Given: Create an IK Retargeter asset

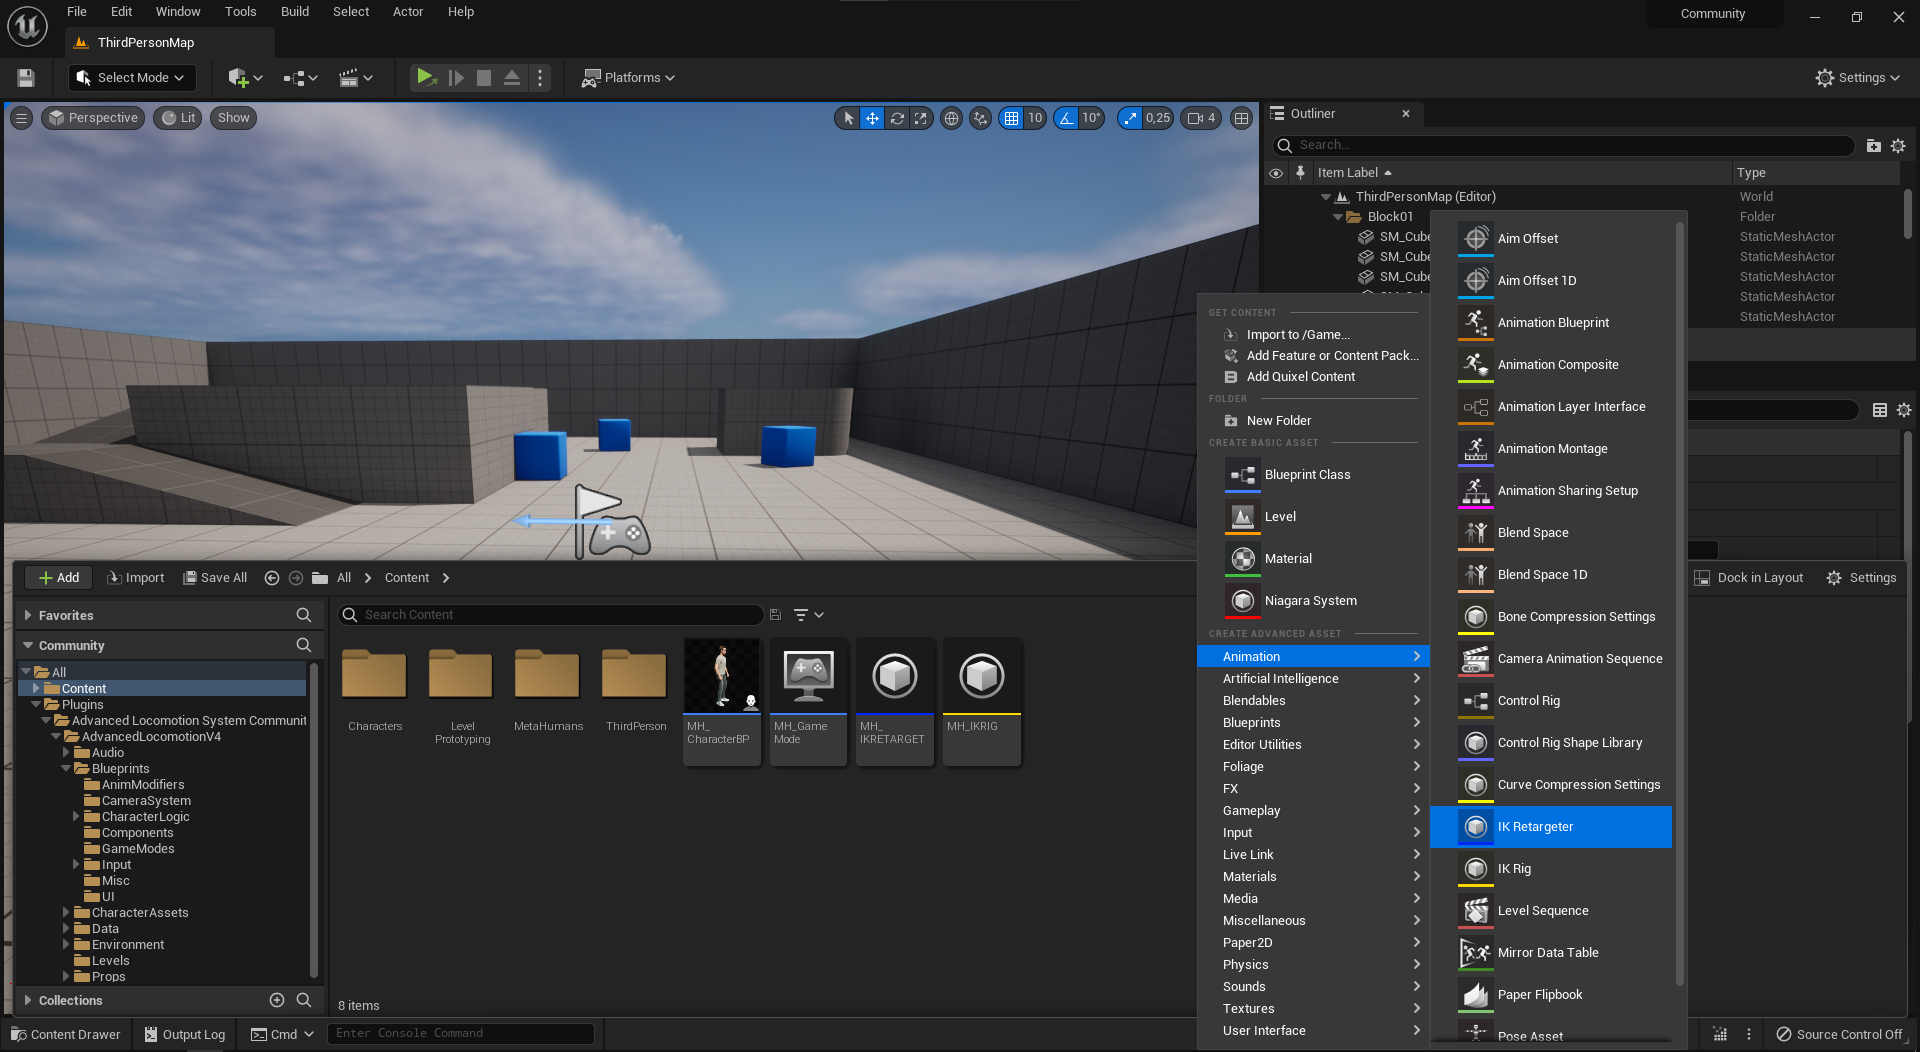Looking at the screenshot, I should pos(1551,827).
